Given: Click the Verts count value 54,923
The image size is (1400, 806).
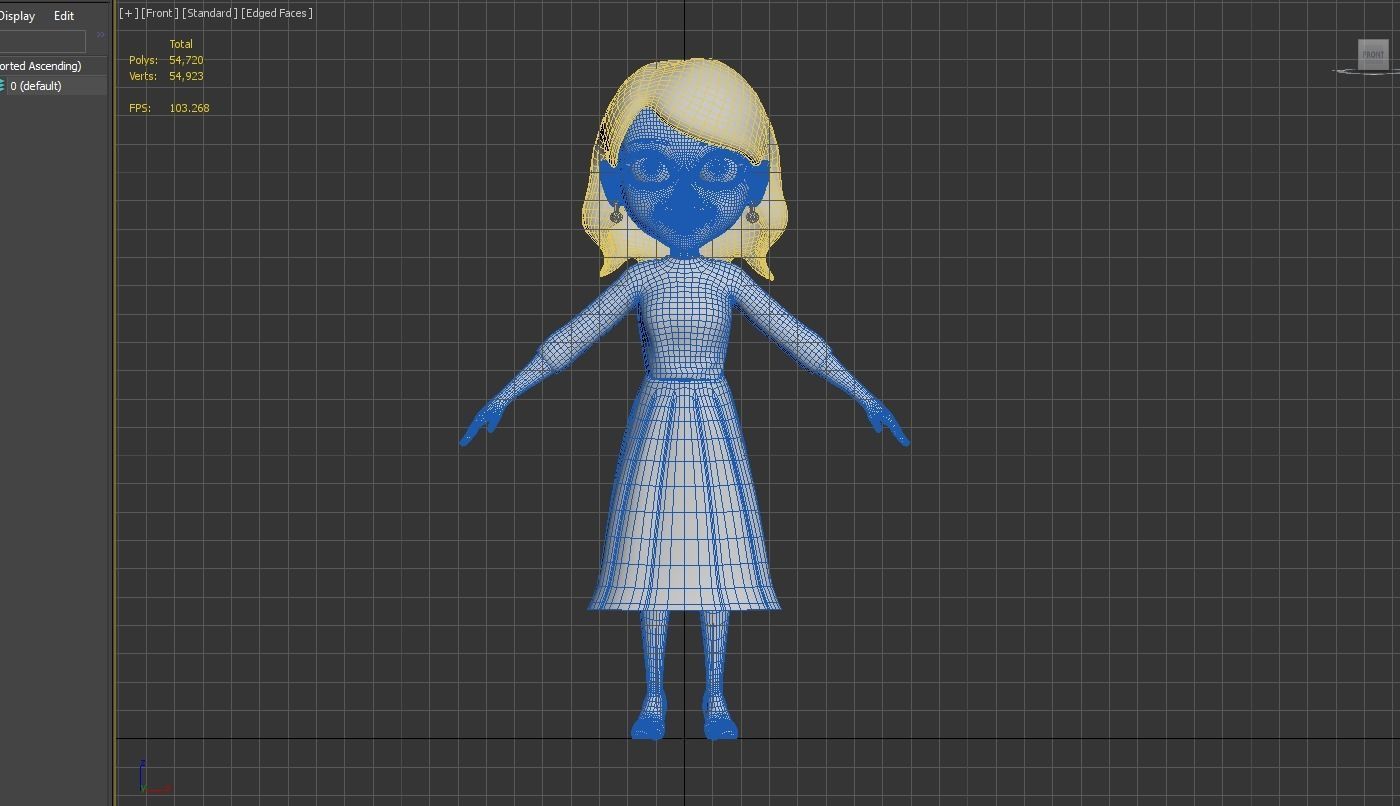Looking at the screenshot, I should (186, 76).
